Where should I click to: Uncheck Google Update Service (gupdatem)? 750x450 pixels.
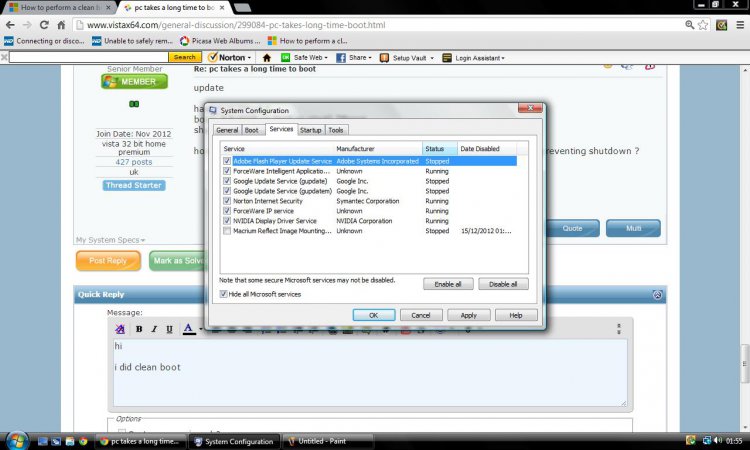(x=227, y=191)
